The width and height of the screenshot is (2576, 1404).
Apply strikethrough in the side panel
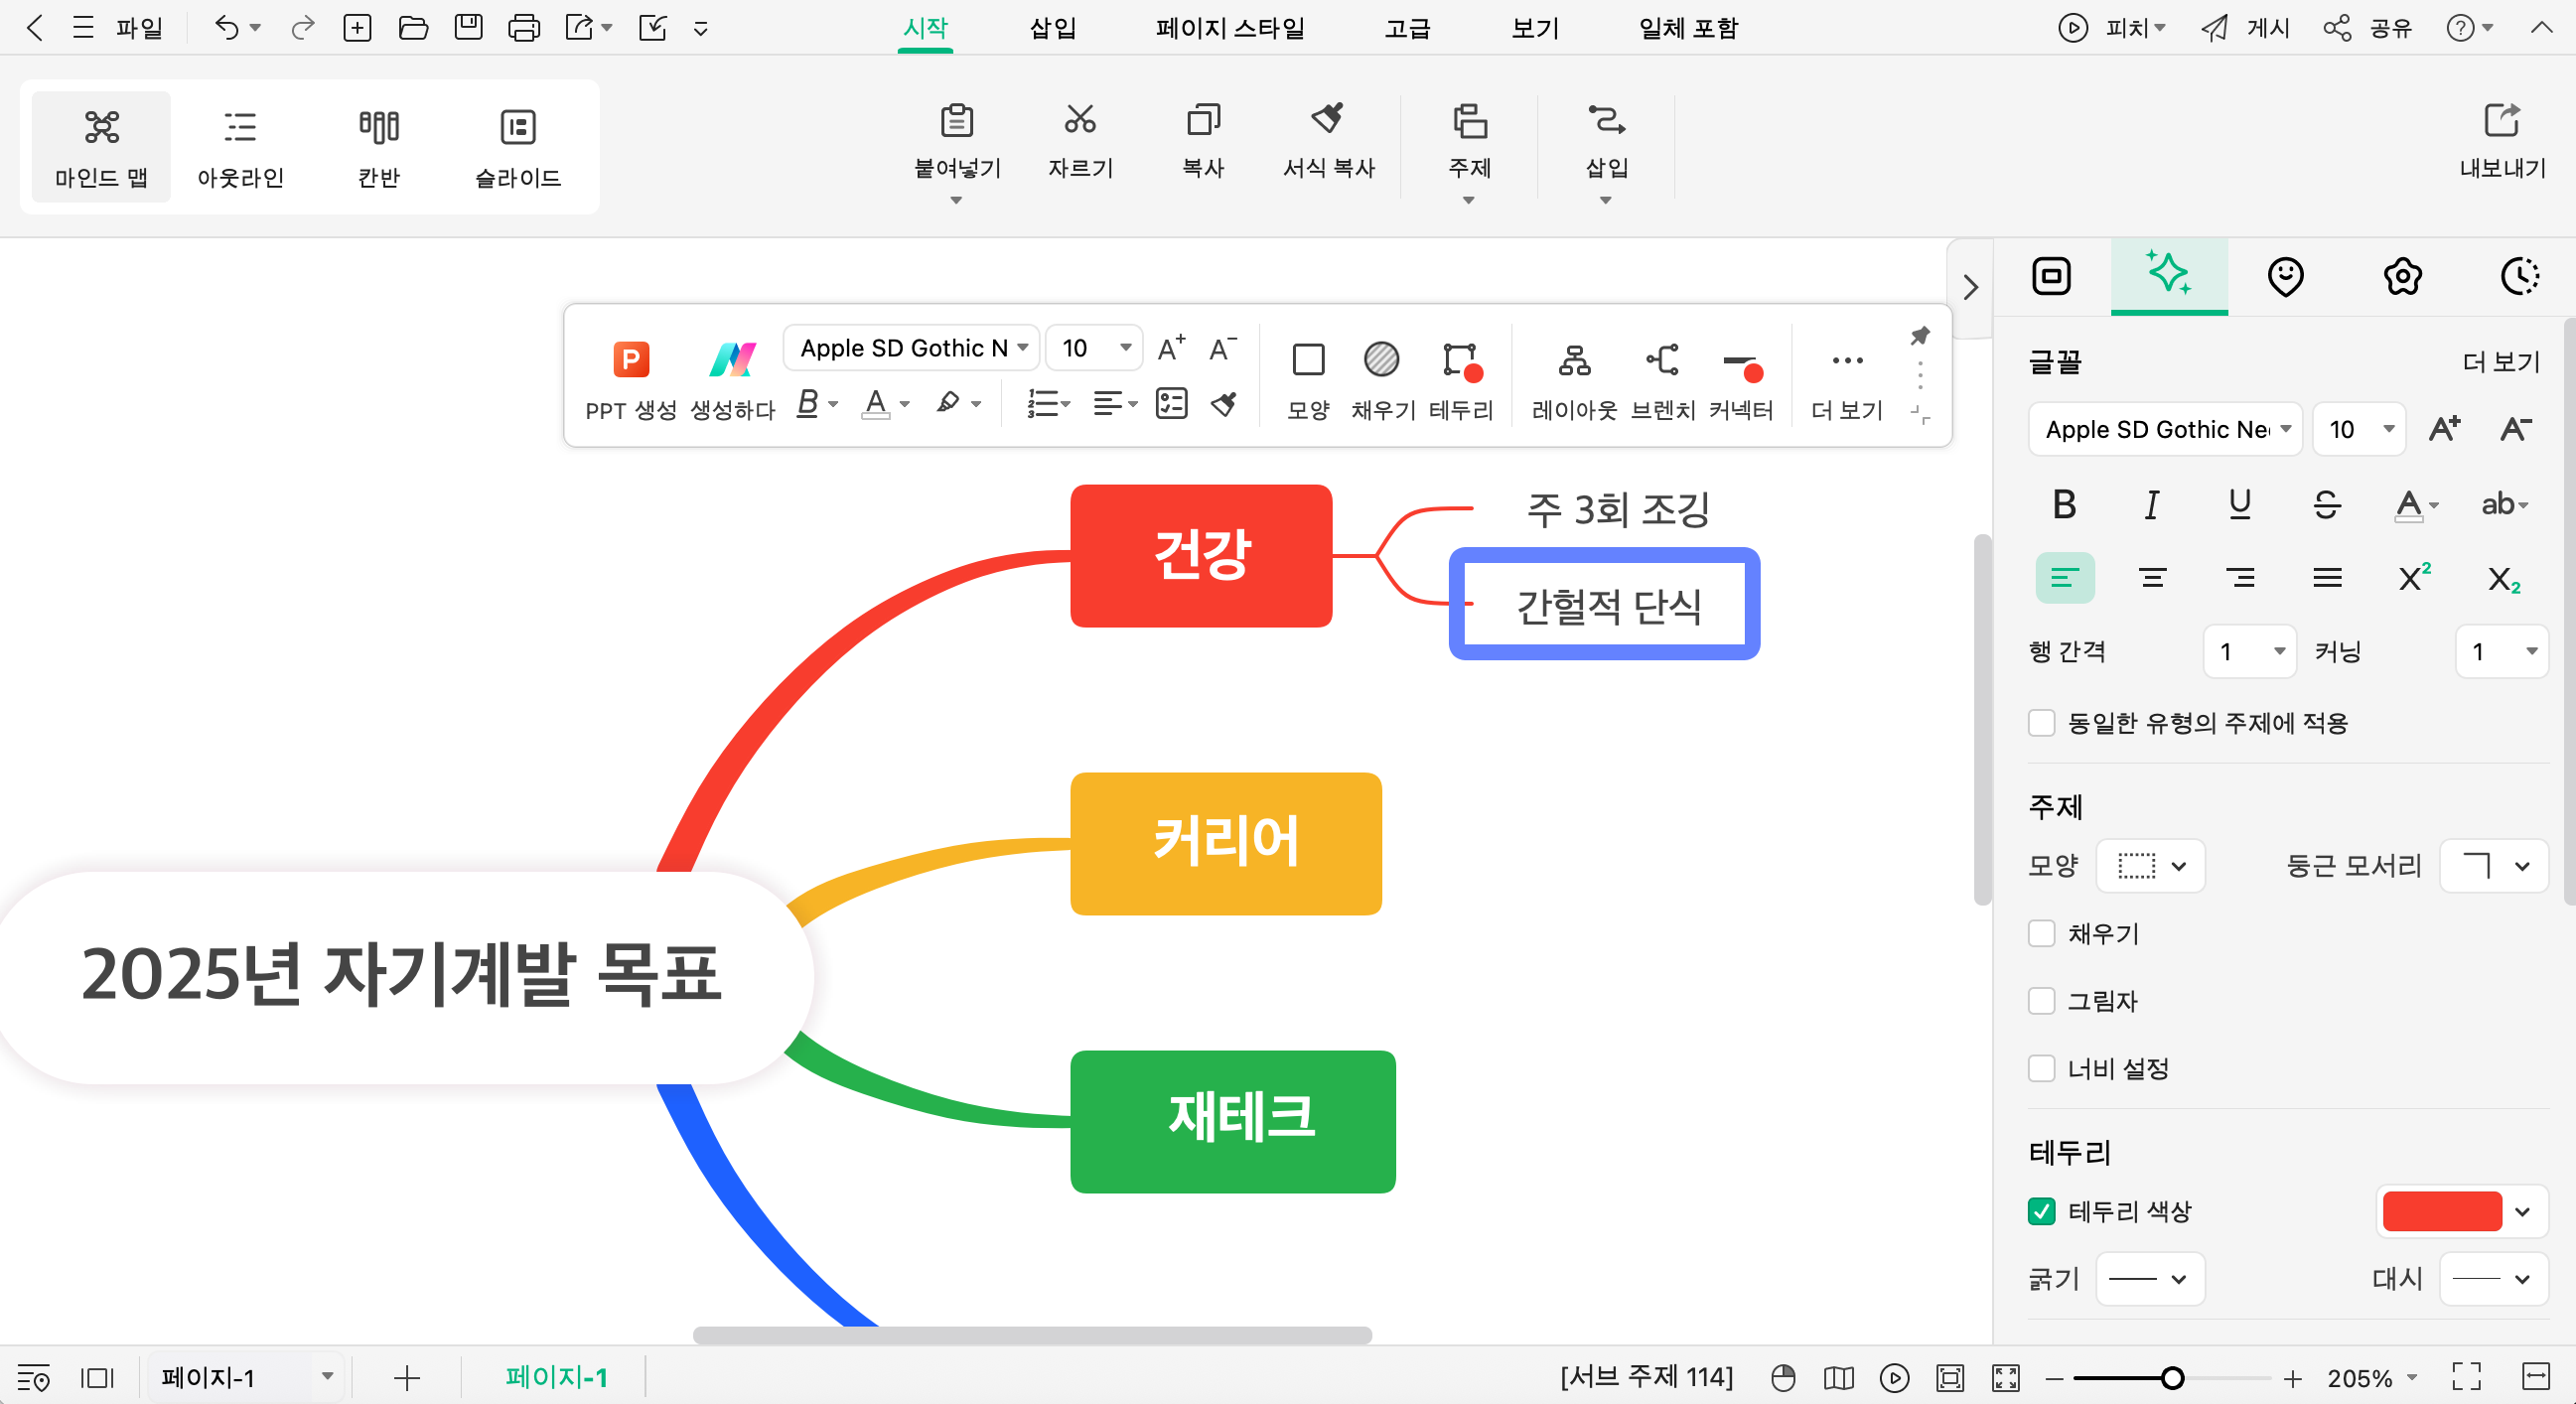[2327, 504]
